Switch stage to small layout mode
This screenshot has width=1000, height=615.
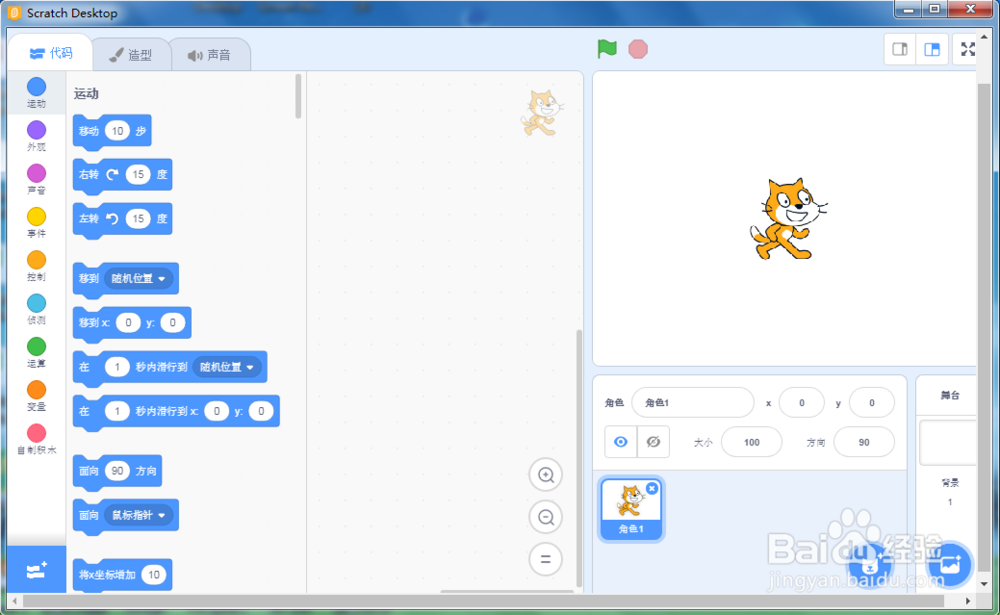pos(898,48)
